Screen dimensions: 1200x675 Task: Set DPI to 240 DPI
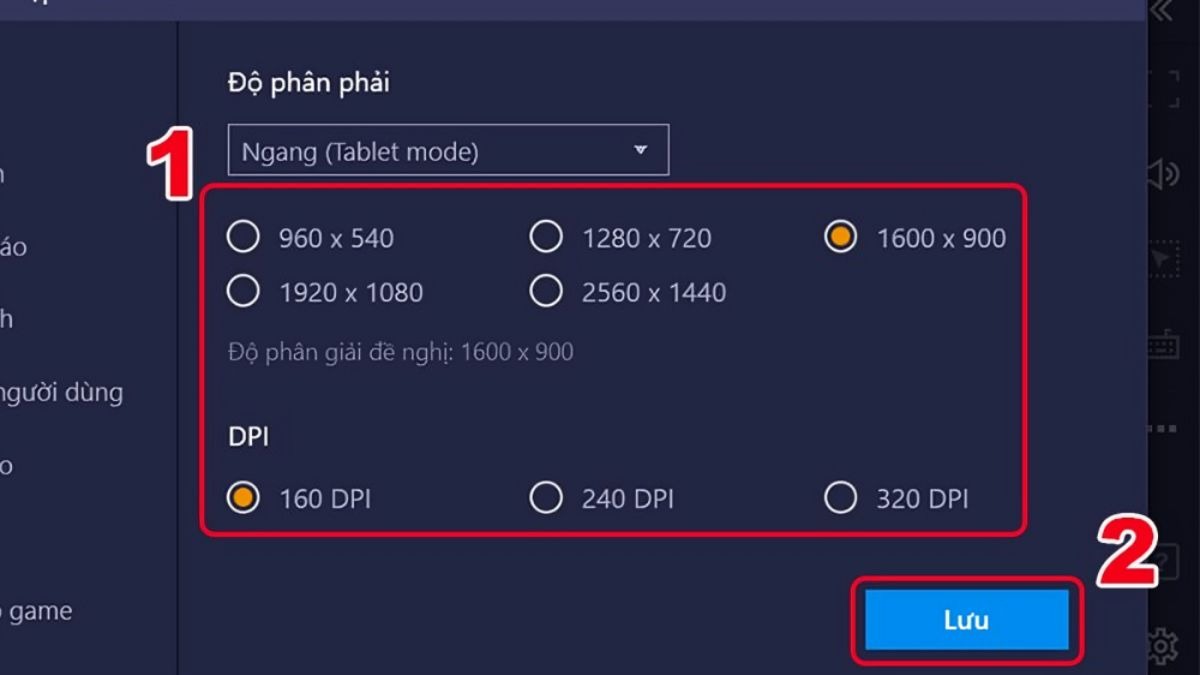546,498
